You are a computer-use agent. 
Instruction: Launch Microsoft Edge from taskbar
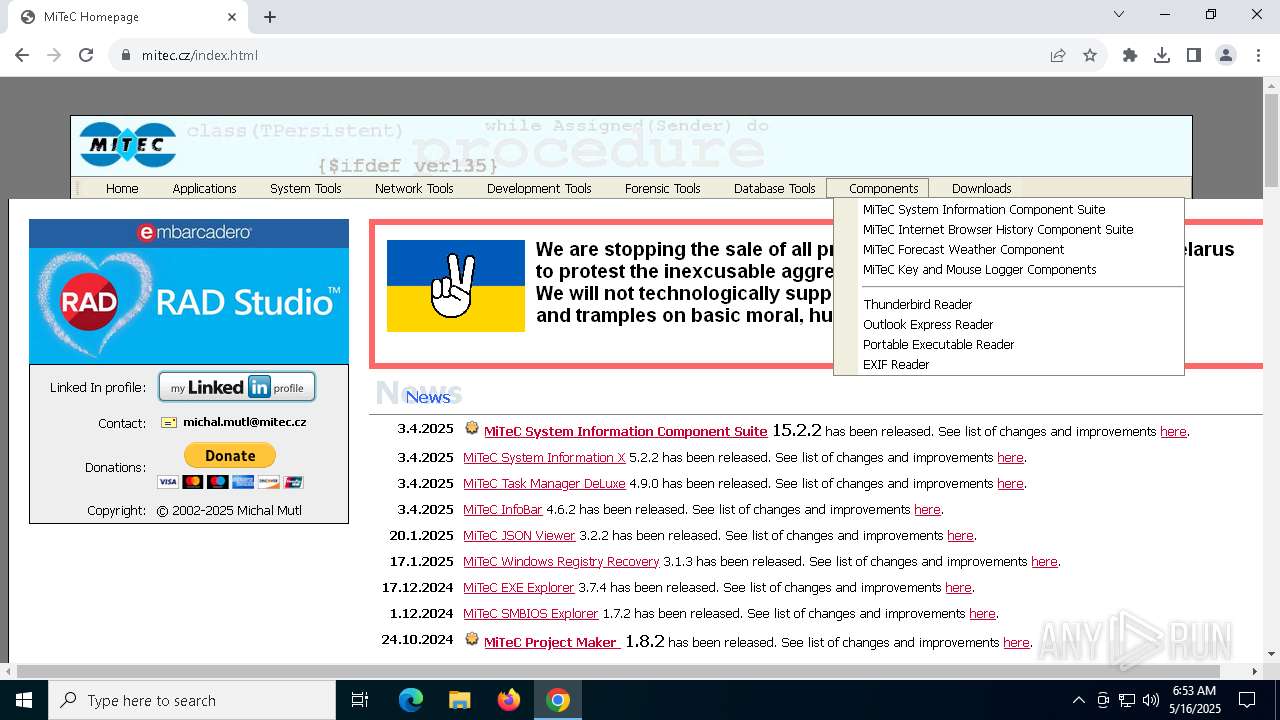(x=411, y=700)
